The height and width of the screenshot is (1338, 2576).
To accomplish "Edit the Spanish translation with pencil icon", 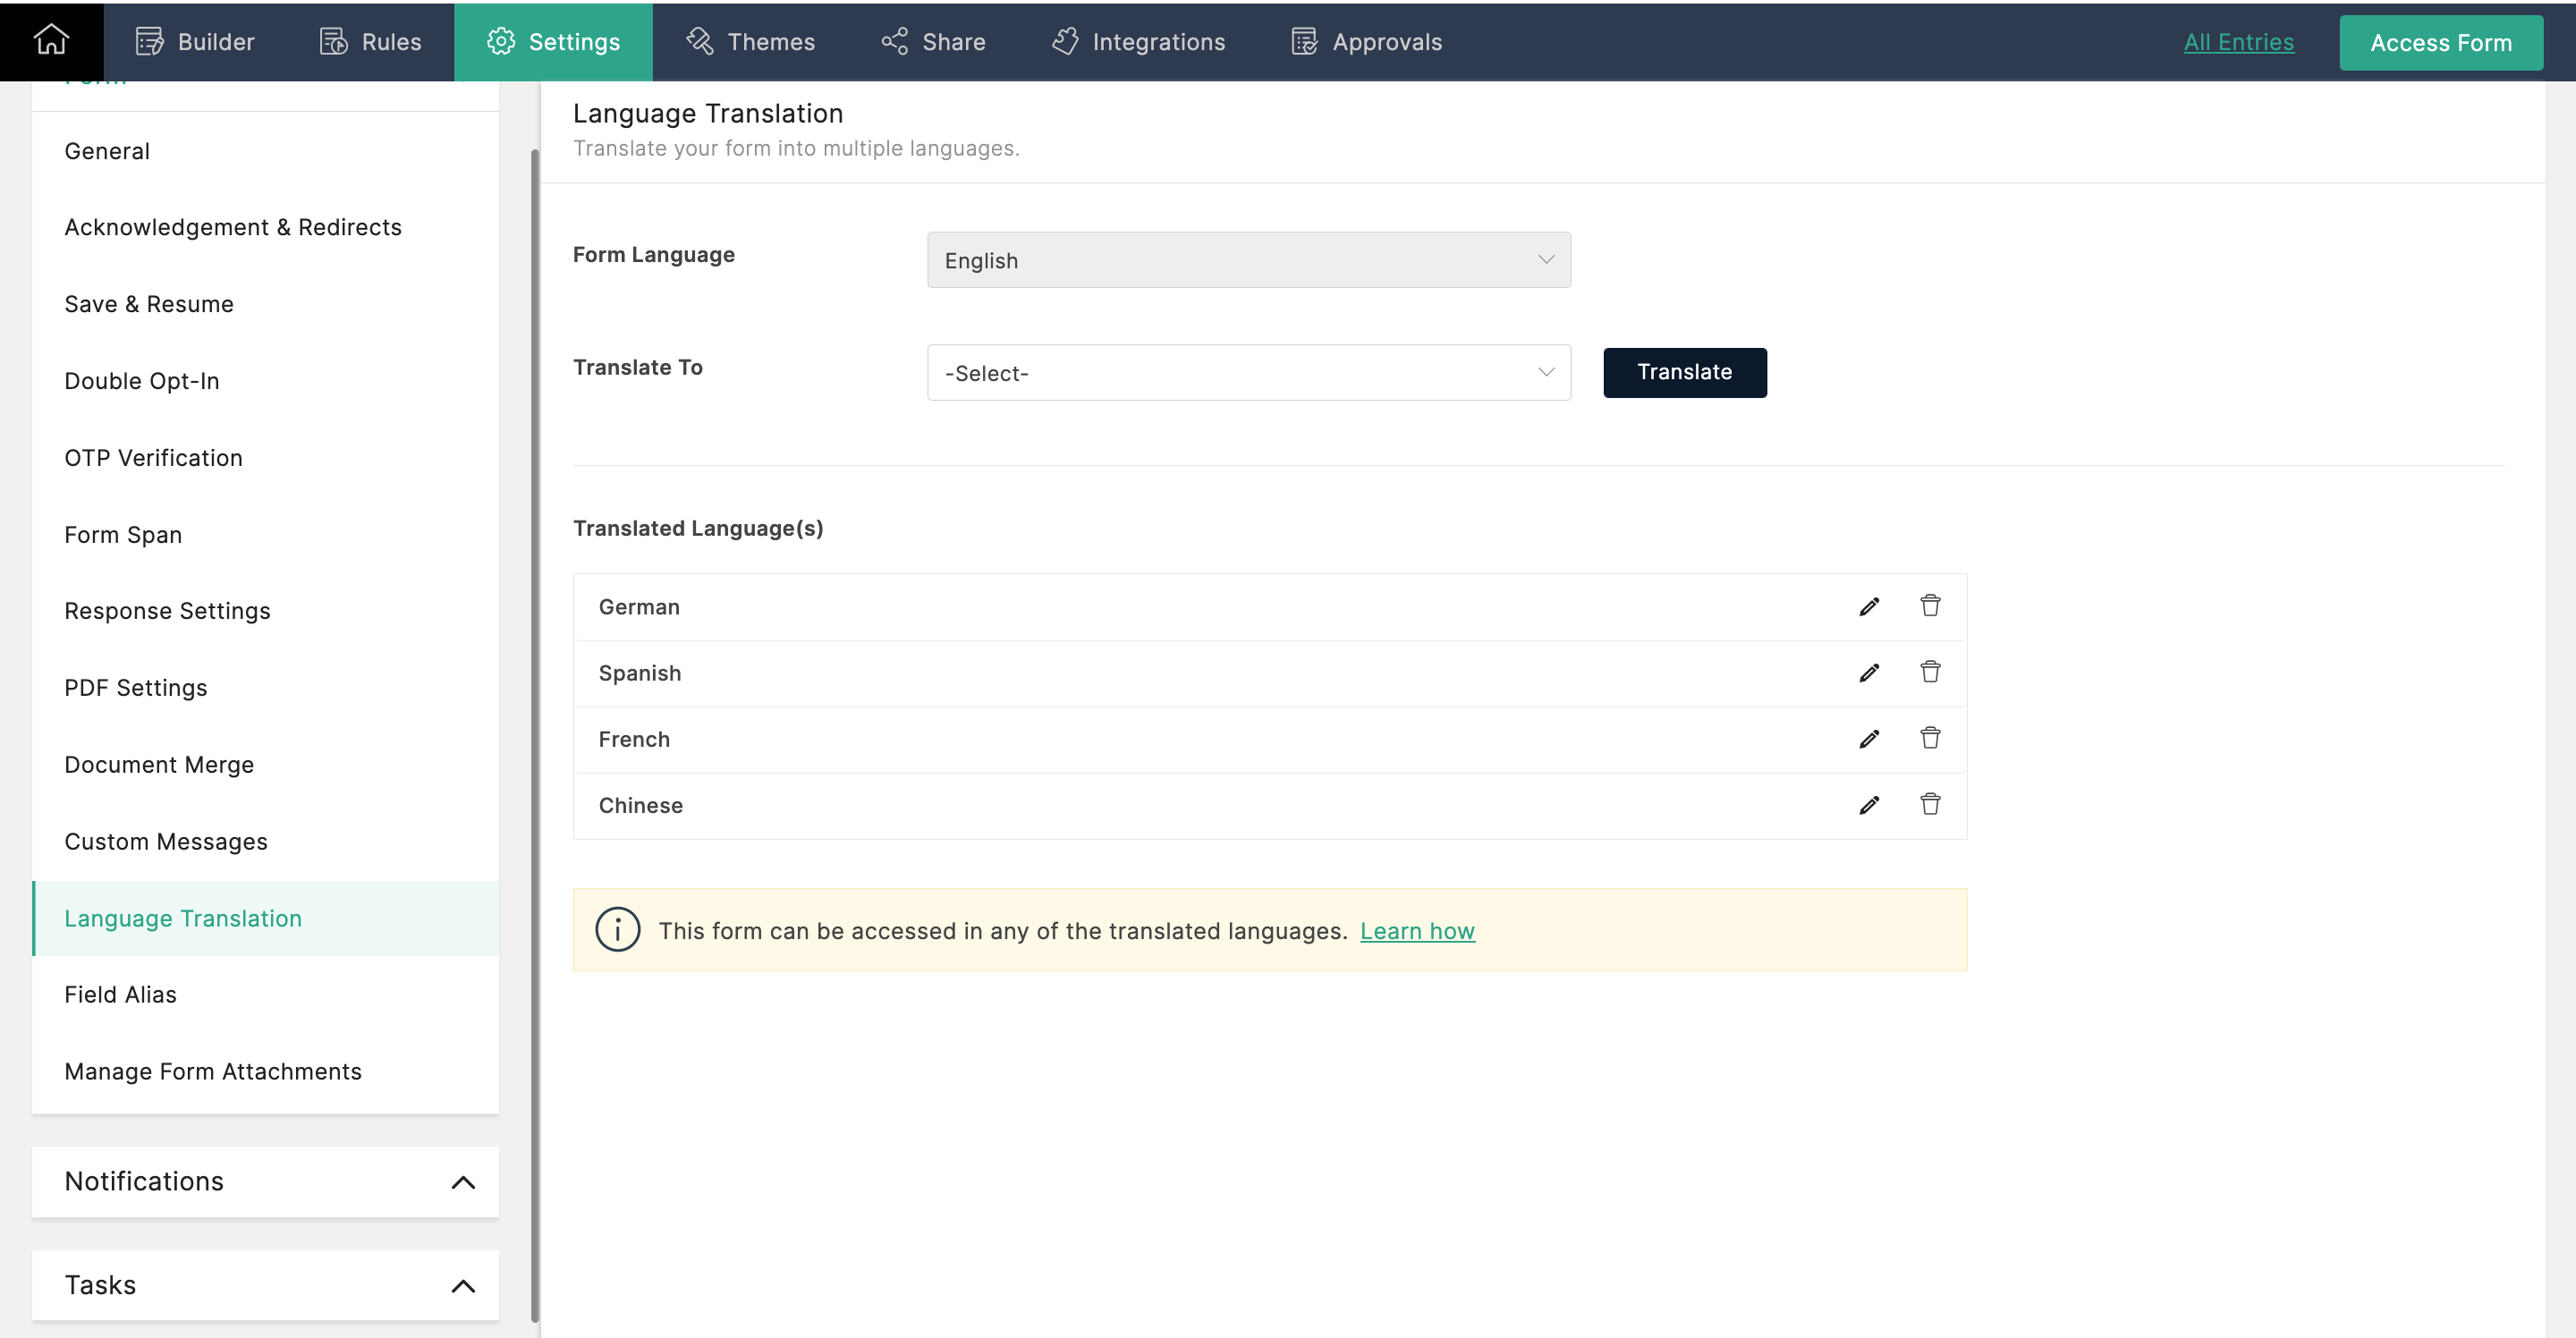I will 1868,673.
